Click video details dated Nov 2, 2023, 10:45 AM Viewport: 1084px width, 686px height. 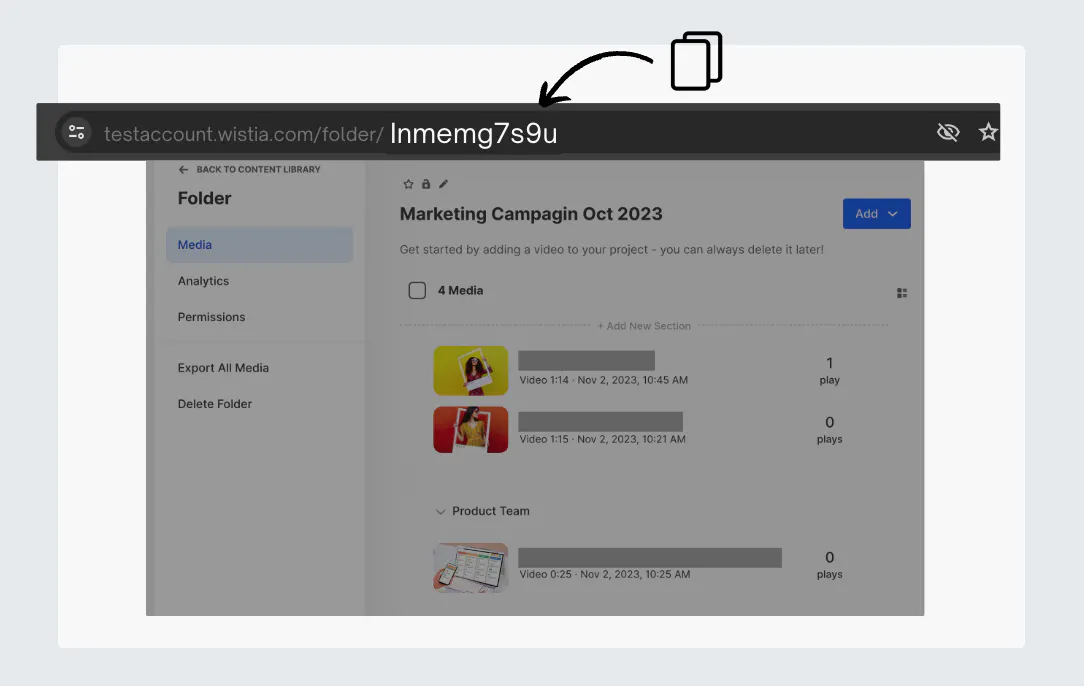[x=604, y=380]
